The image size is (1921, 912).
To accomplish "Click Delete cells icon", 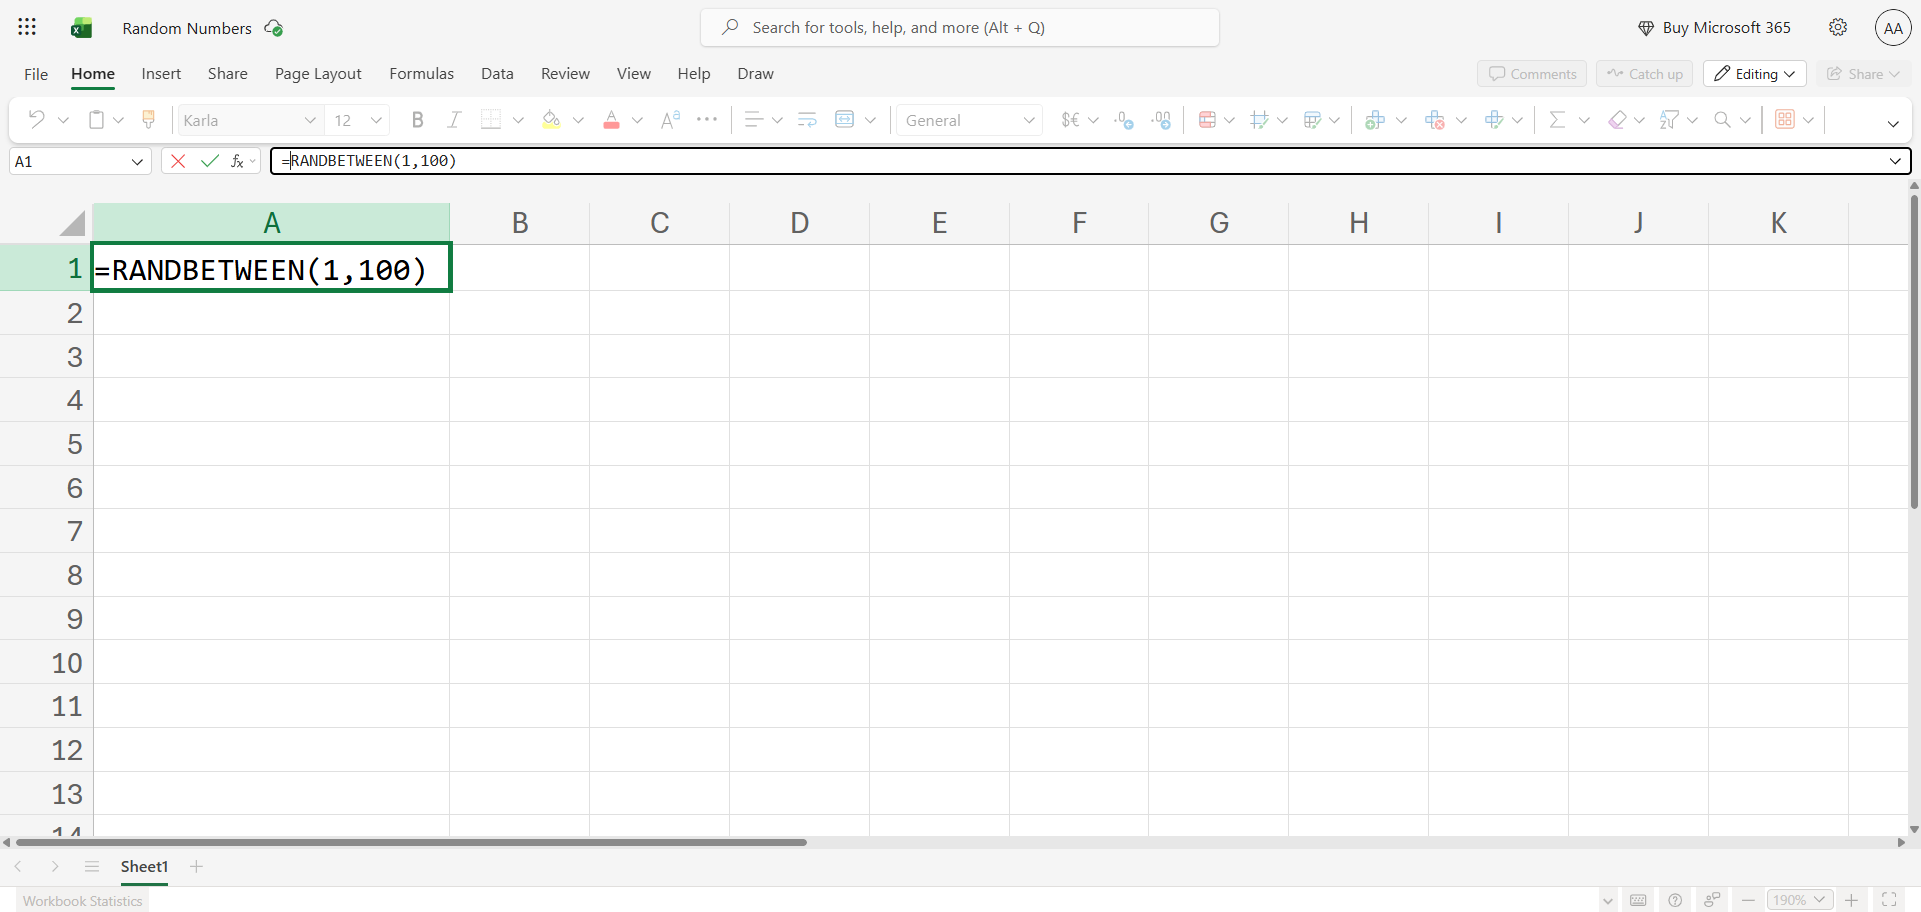I will (x=1435, y=120).
